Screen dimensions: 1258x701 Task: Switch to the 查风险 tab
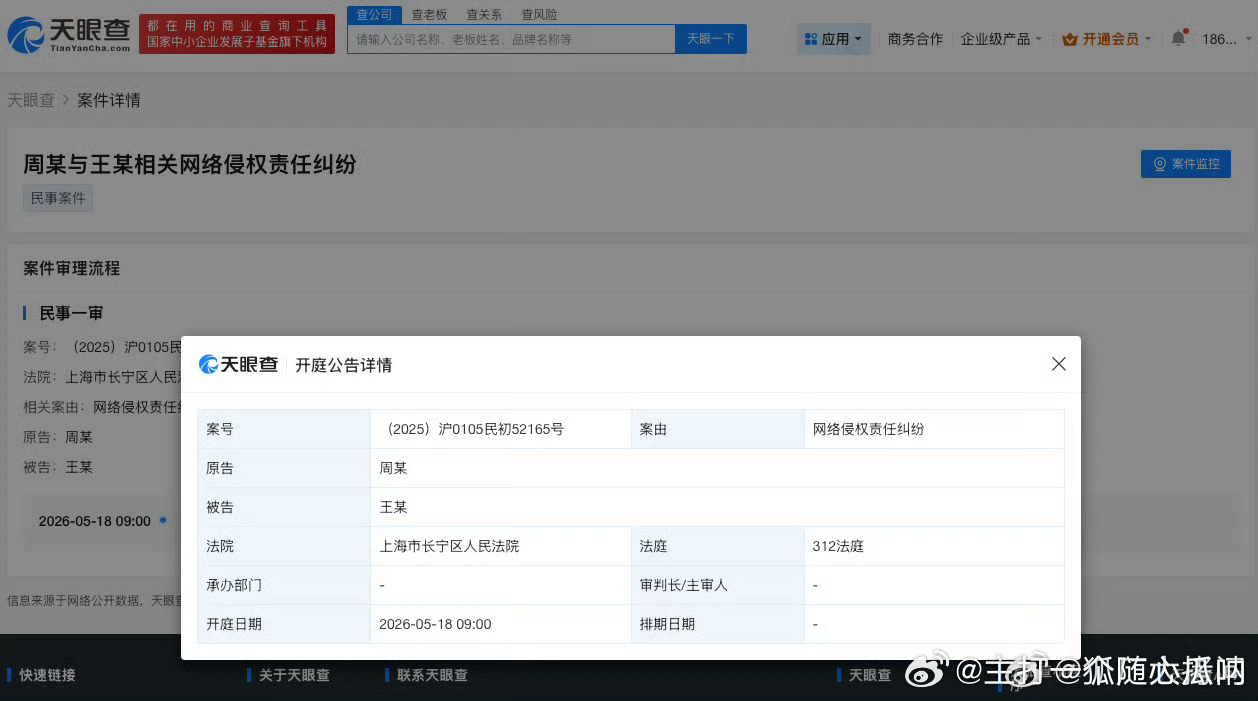539,14
